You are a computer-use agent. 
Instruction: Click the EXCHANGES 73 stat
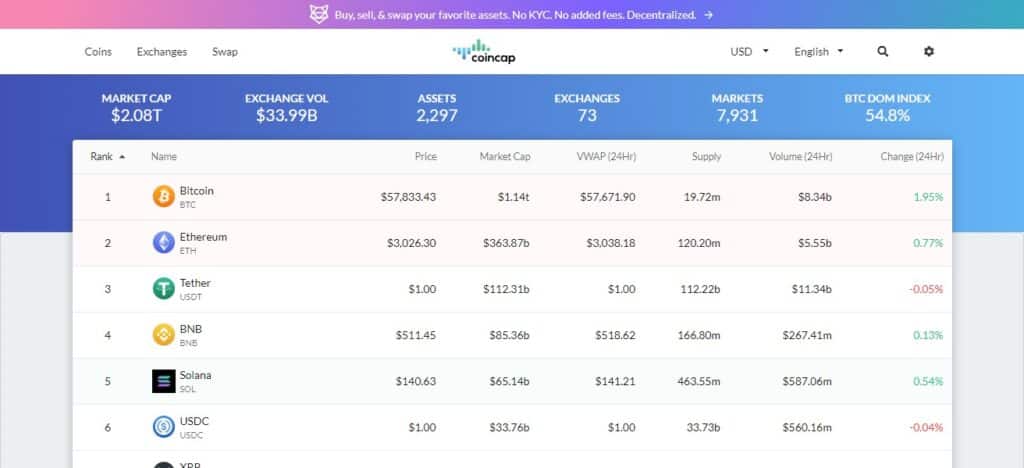click(x=587, y=108)
